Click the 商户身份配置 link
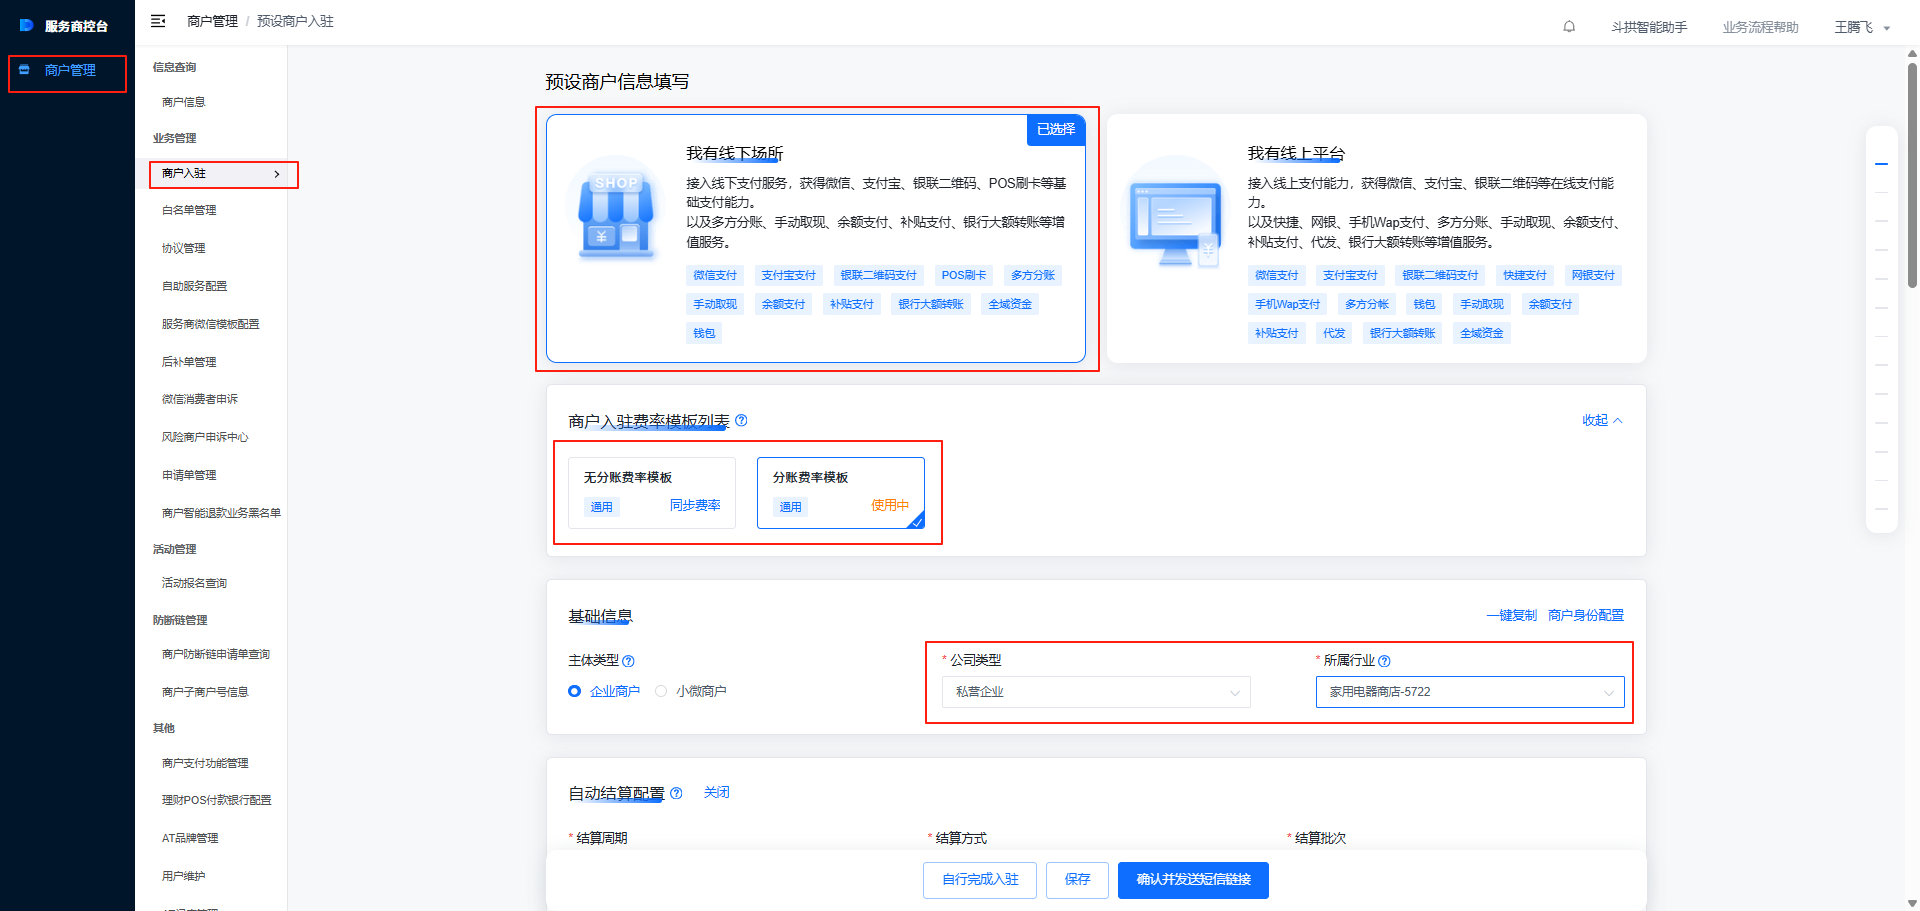Screen dimensions: 1920x911 pyautogui.click(x=1586, y=615)
